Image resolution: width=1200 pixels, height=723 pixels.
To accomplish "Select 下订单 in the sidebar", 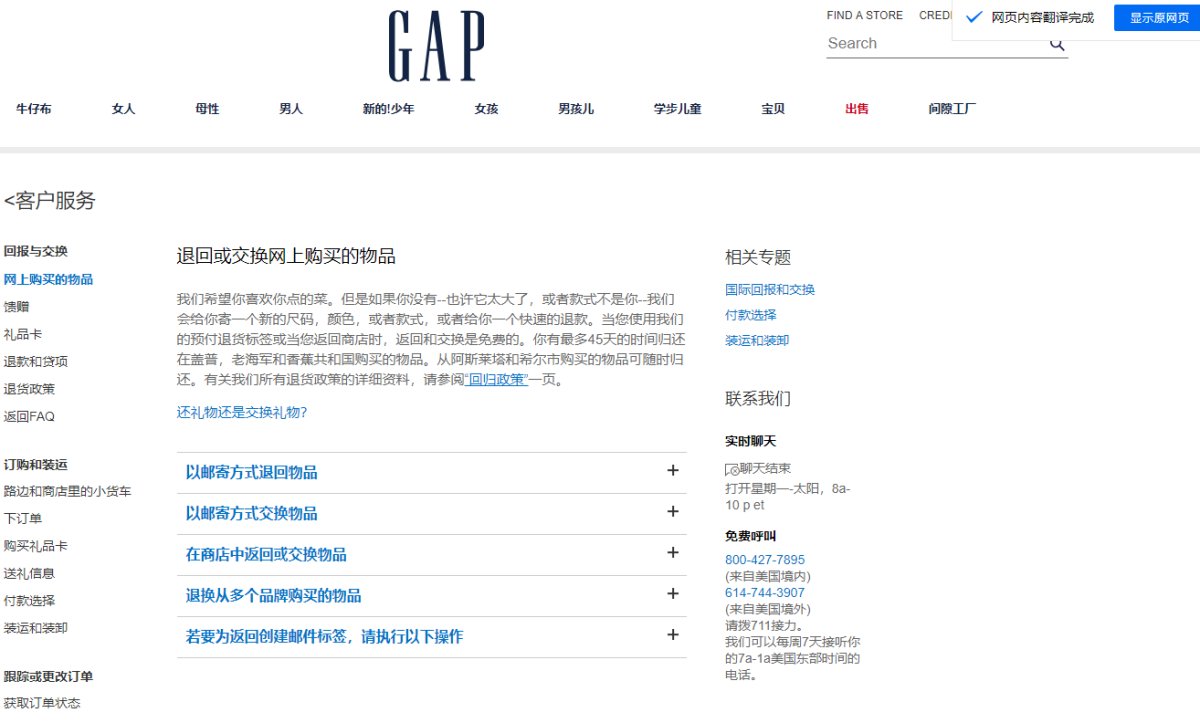I will coord(22,518).
